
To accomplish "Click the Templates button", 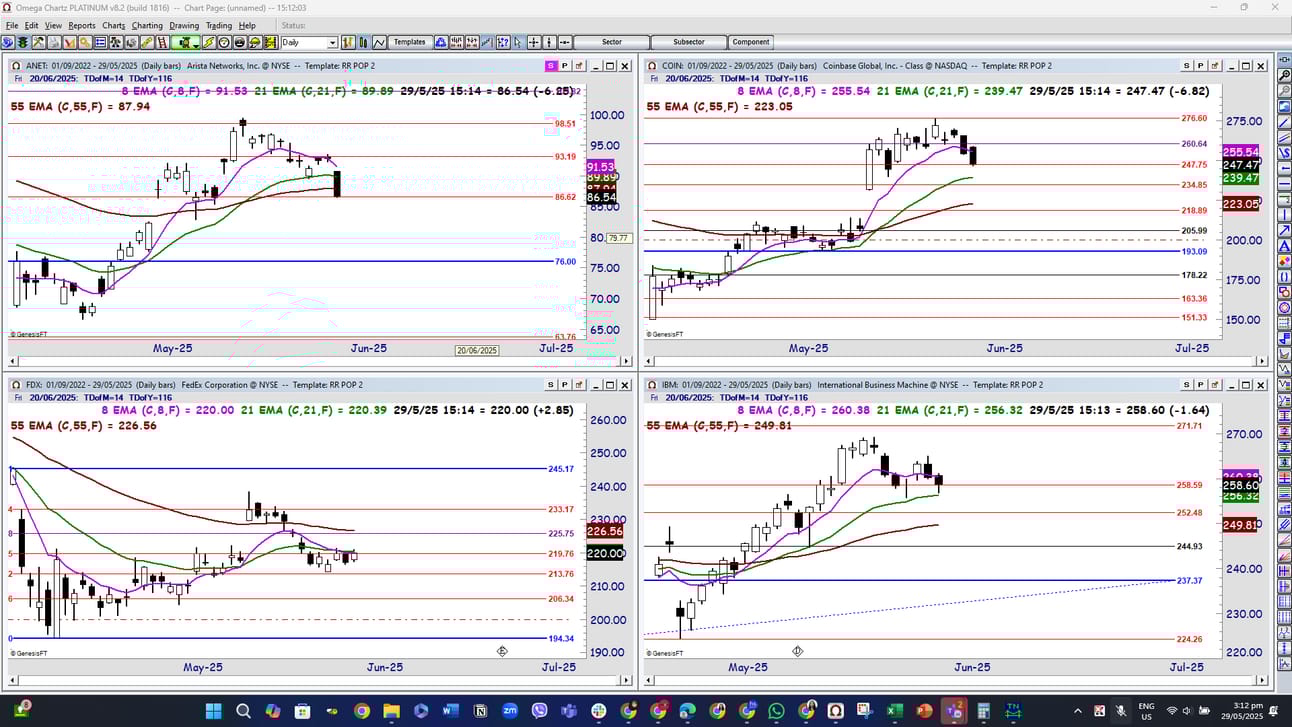I will click(x=410, y=42).
